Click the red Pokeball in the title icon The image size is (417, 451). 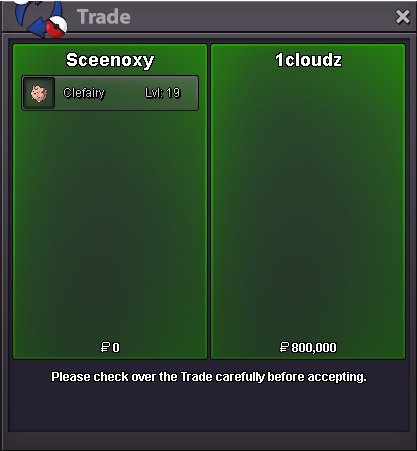(57, 27)
